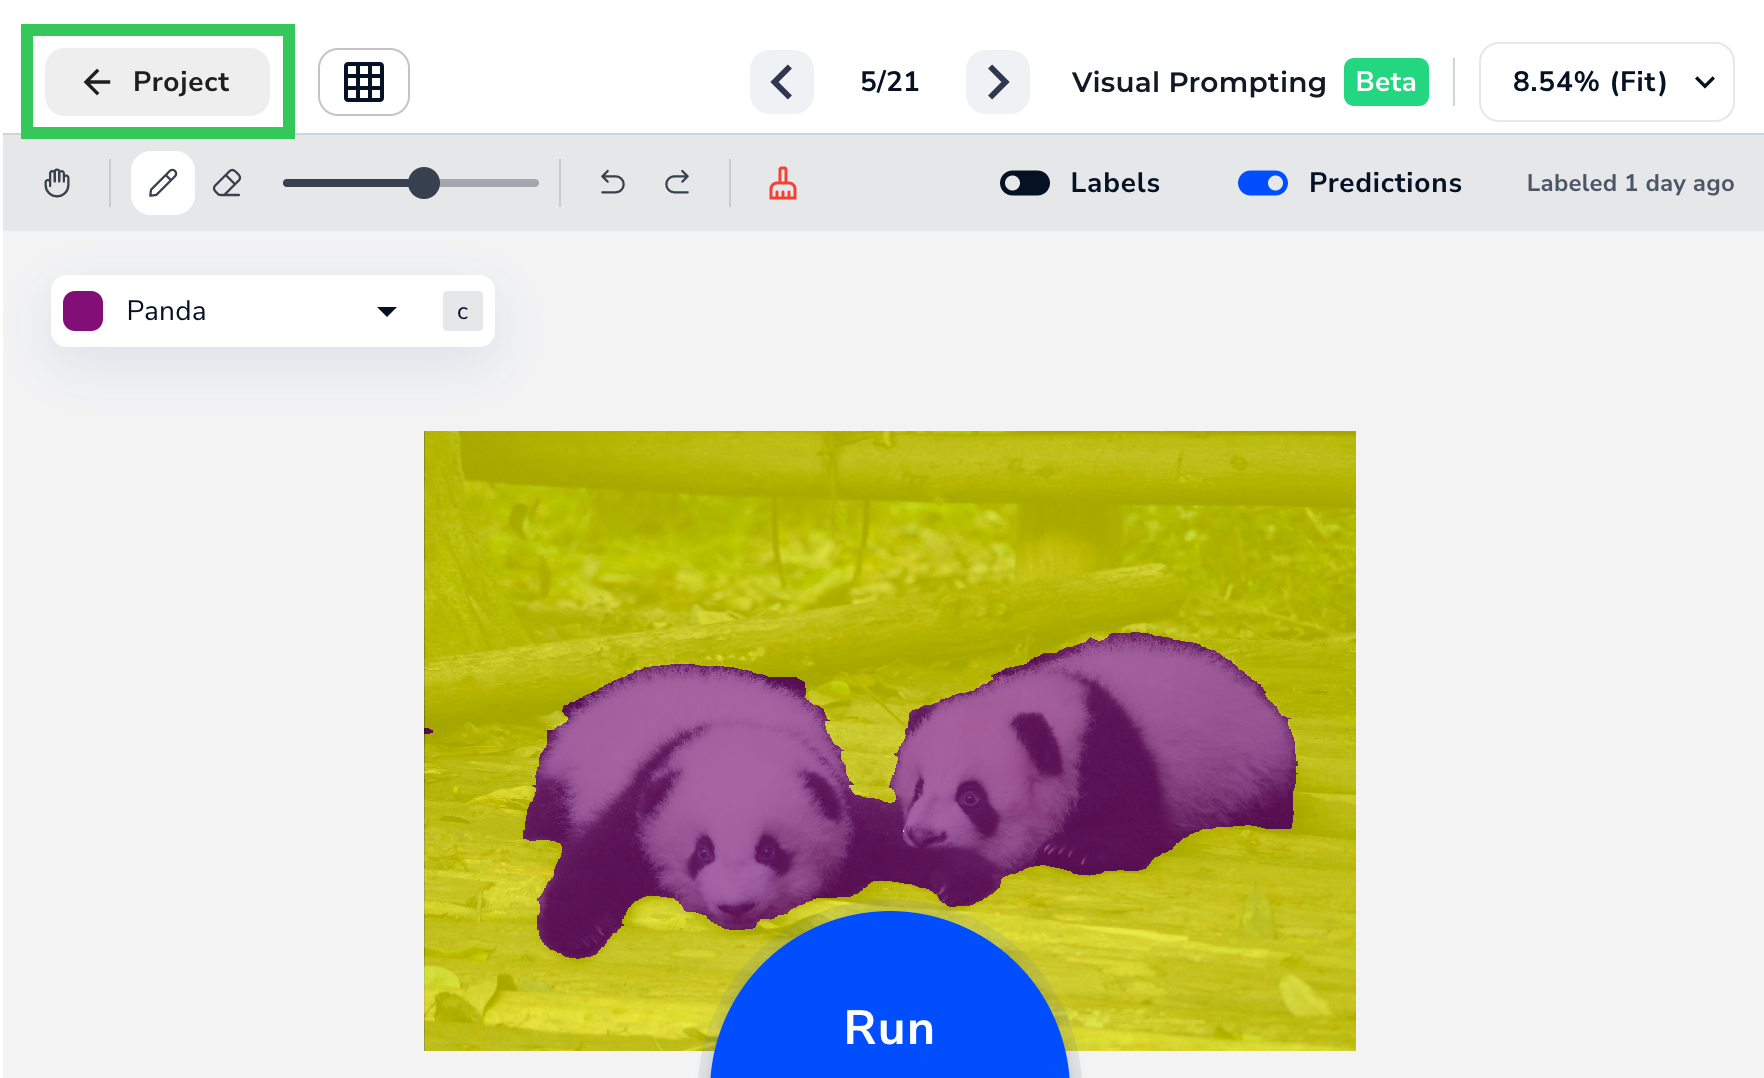Image resolution: width=1764 pixels, height=1078 pixels.
Task: Click the red clear annotations broom icon
Action: (x=782, y=183)
